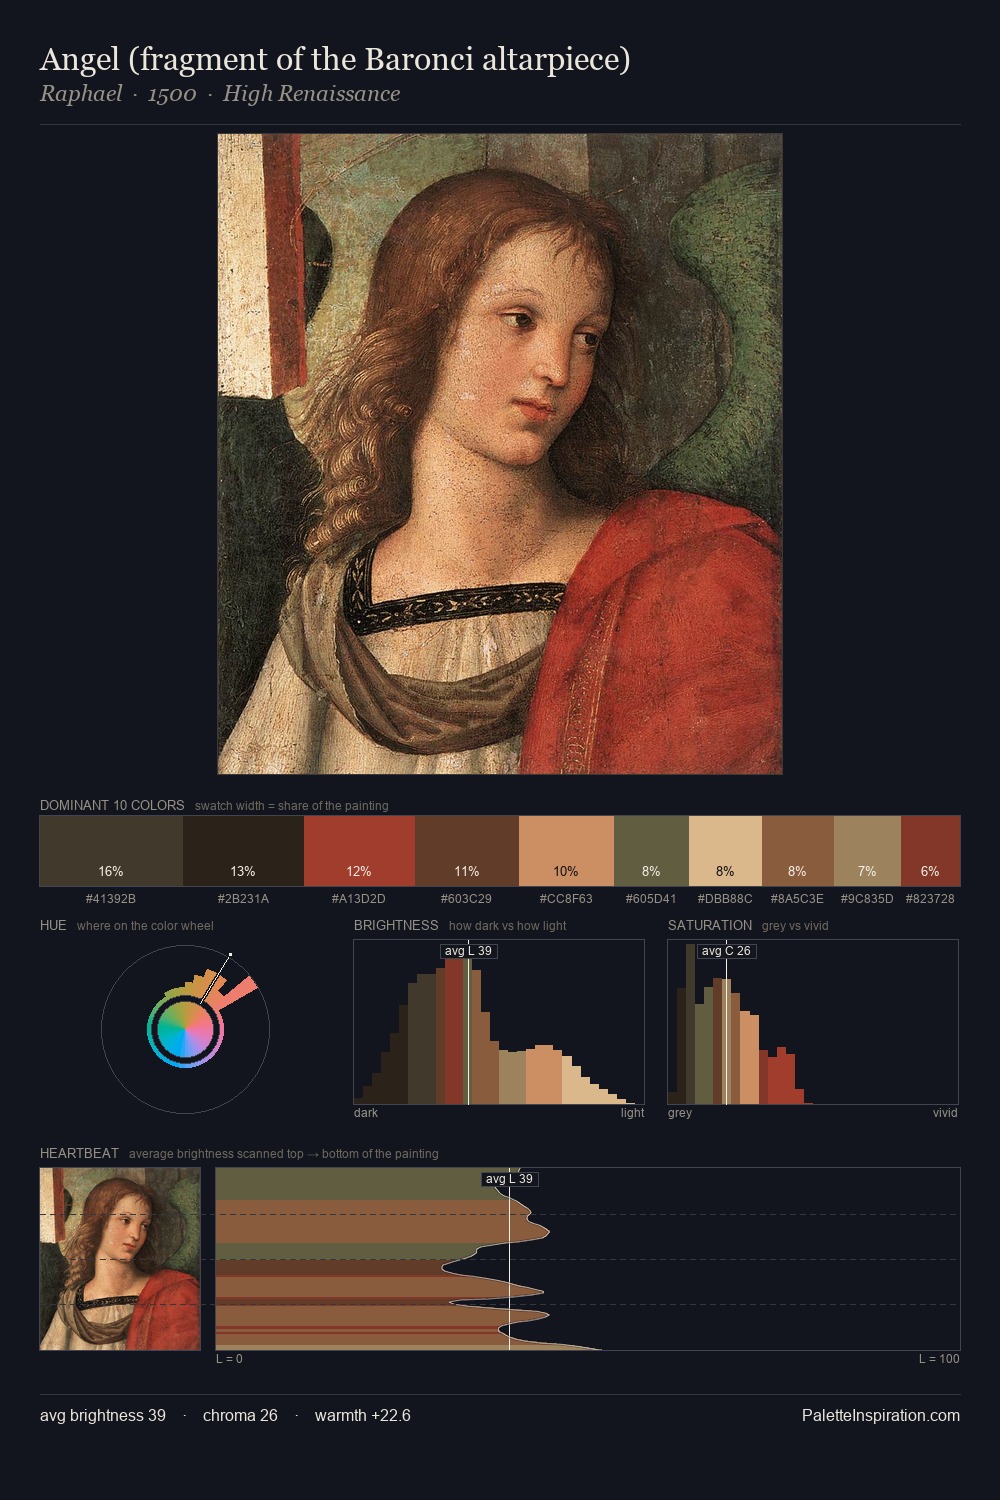The image size is (1000, 1500).
Task: Pick the red #A13D2D swatch
Action: click(x=359, y=851)
